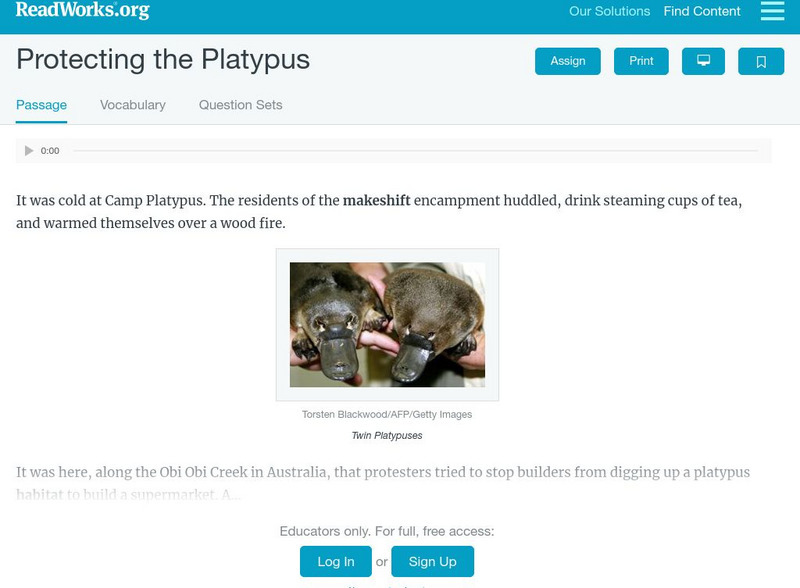Screen dimensions: 800x588
Task: Bookmark this passage
Action: pyautogui.click(x=761, y=60)
